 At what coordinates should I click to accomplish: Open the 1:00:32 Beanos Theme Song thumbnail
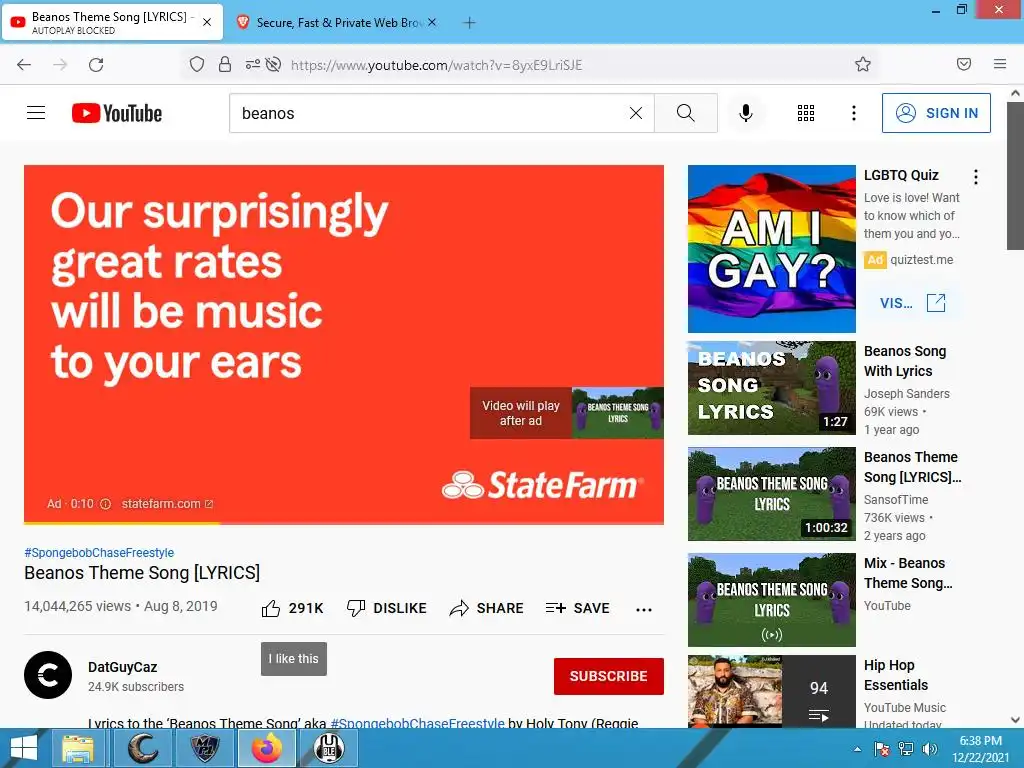[771, 494]
